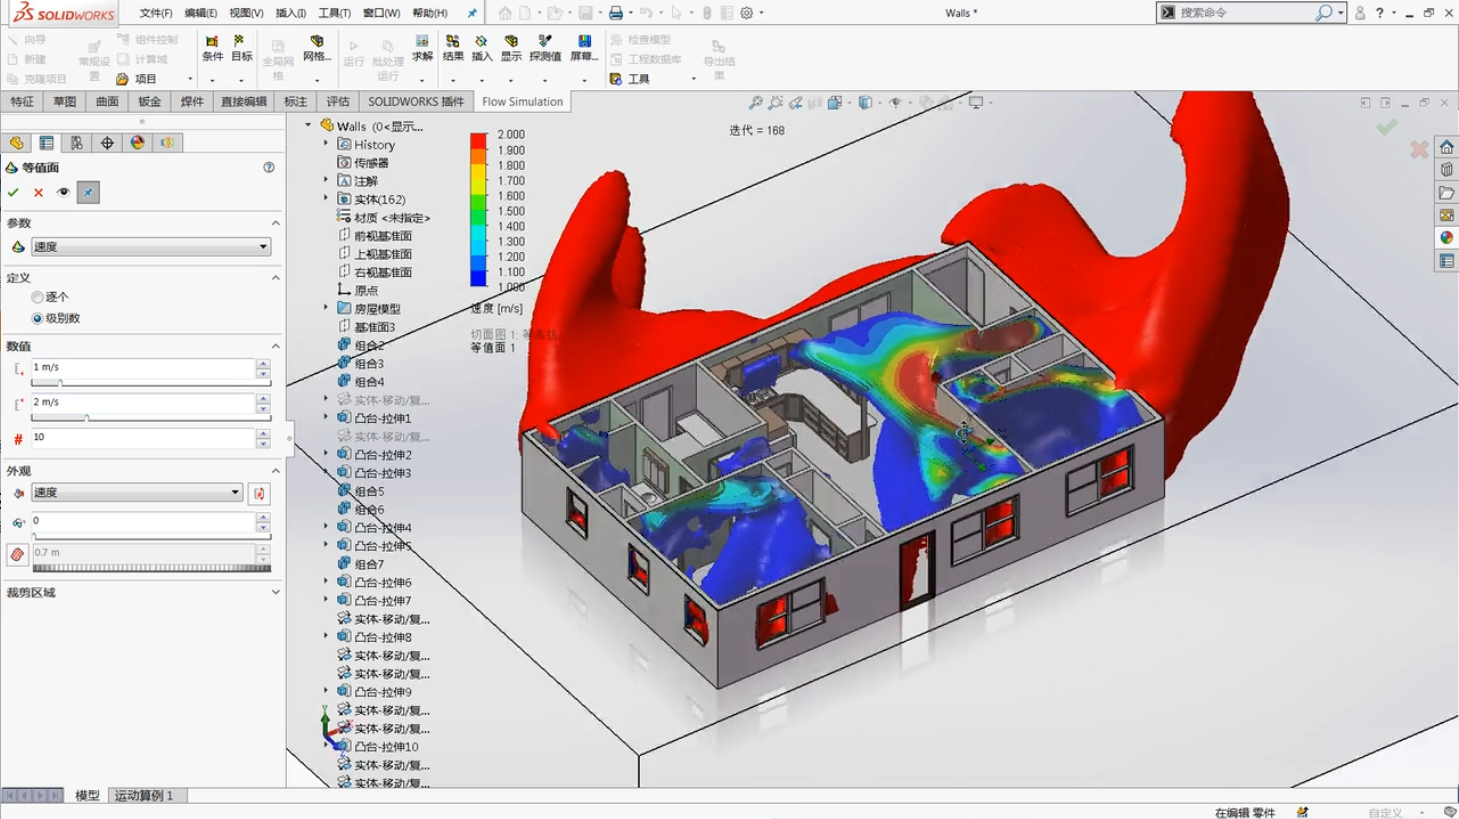Confirm isosurface with green checkmark
Screen dimensions: 1459x819
13,192
